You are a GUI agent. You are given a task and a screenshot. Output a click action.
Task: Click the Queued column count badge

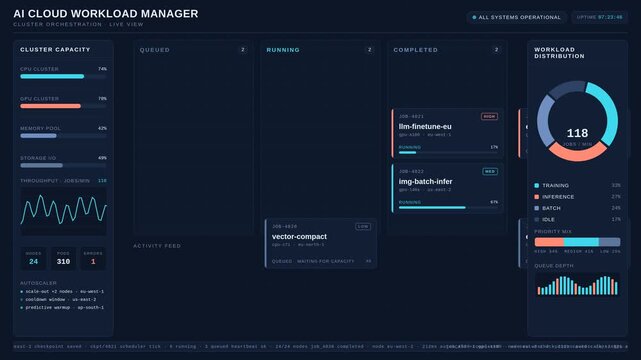242,50
